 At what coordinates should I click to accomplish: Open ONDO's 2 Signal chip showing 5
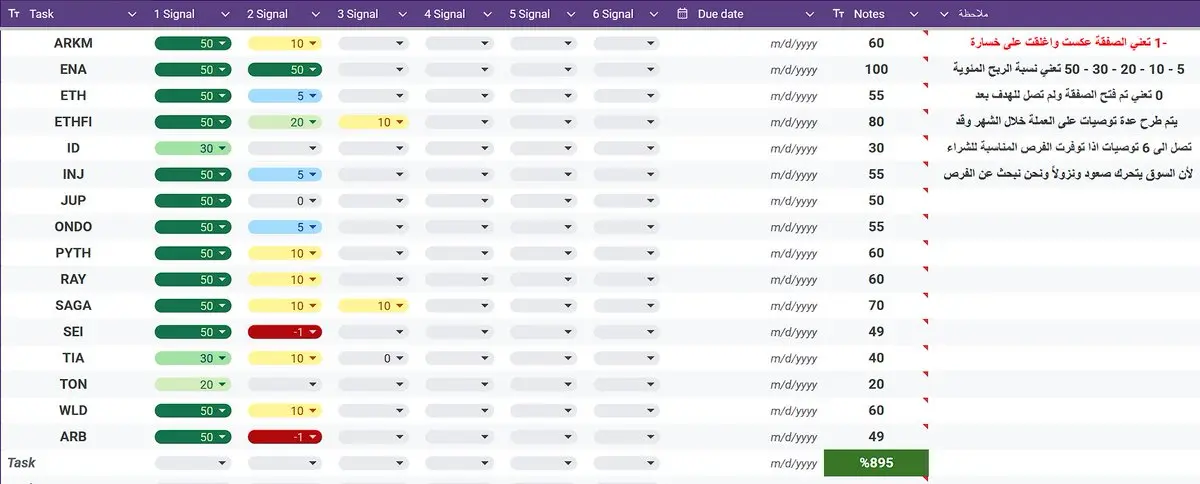click(284, 227)
